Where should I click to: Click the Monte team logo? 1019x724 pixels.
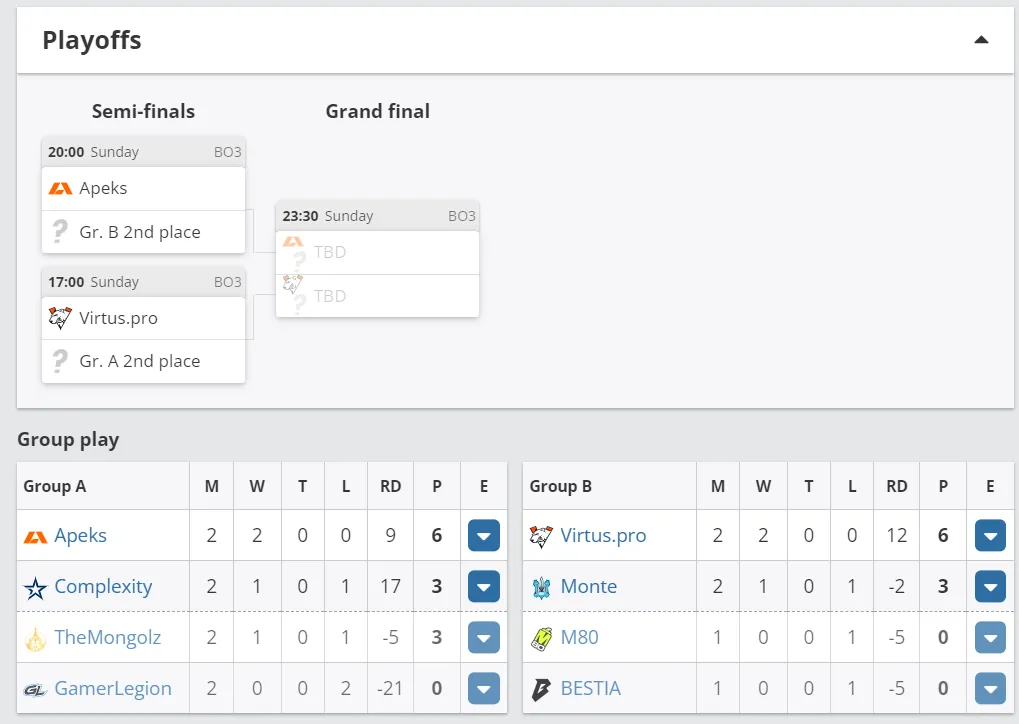coord(541,588)
